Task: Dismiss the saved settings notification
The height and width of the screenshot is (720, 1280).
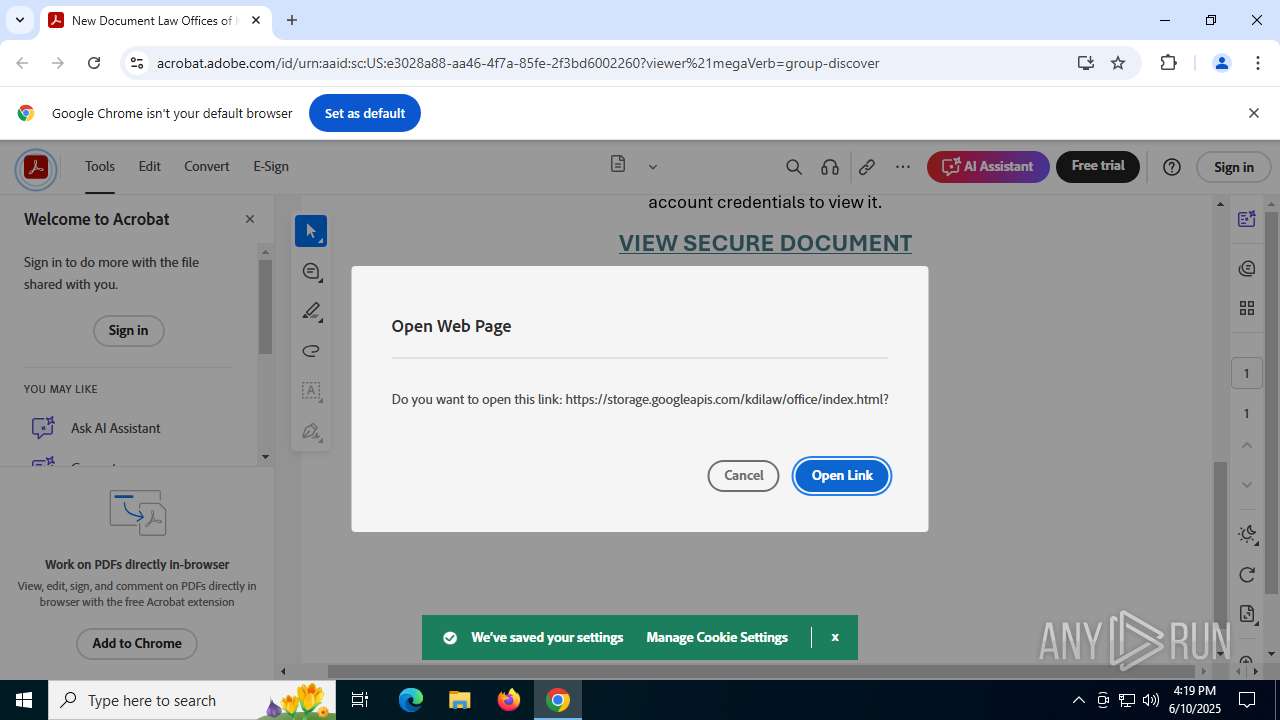Action: [x=835, y=638]
